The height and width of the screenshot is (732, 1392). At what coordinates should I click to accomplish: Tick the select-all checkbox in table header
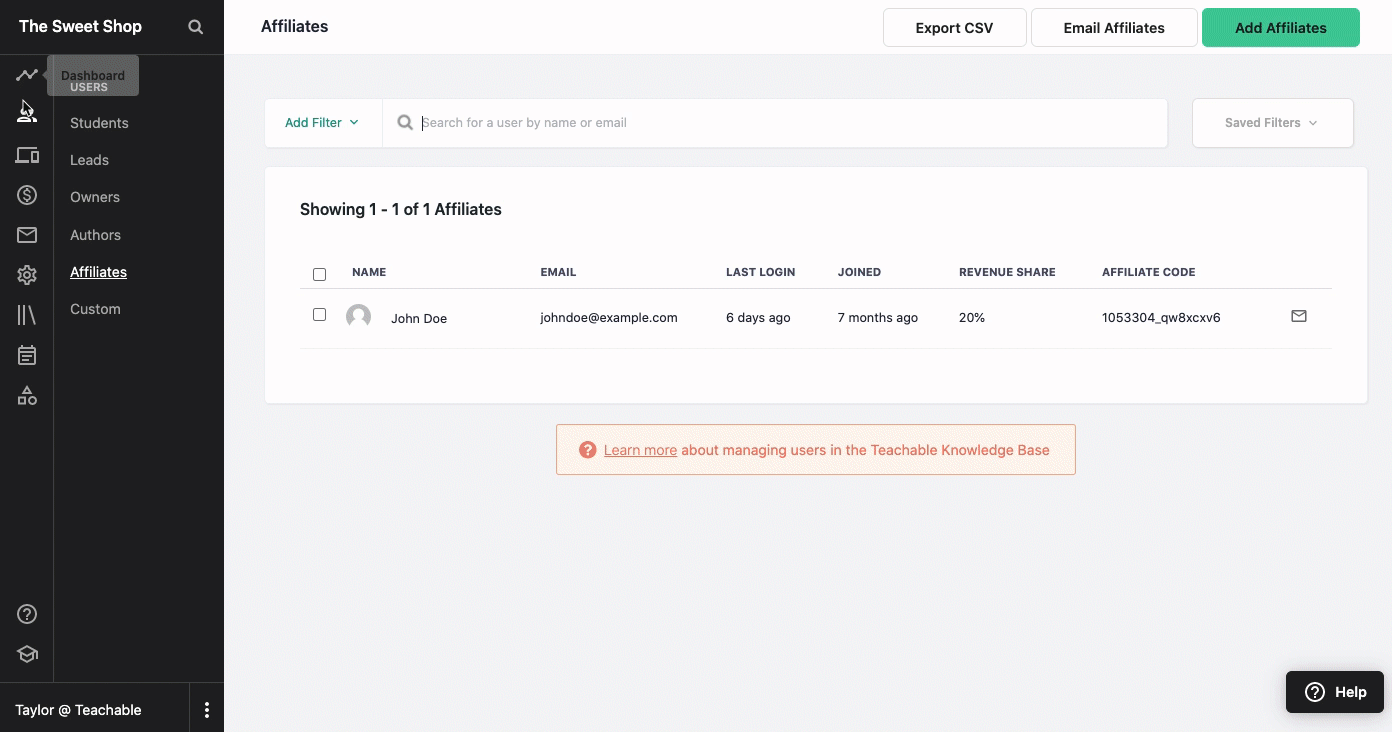tap(320, 274)
